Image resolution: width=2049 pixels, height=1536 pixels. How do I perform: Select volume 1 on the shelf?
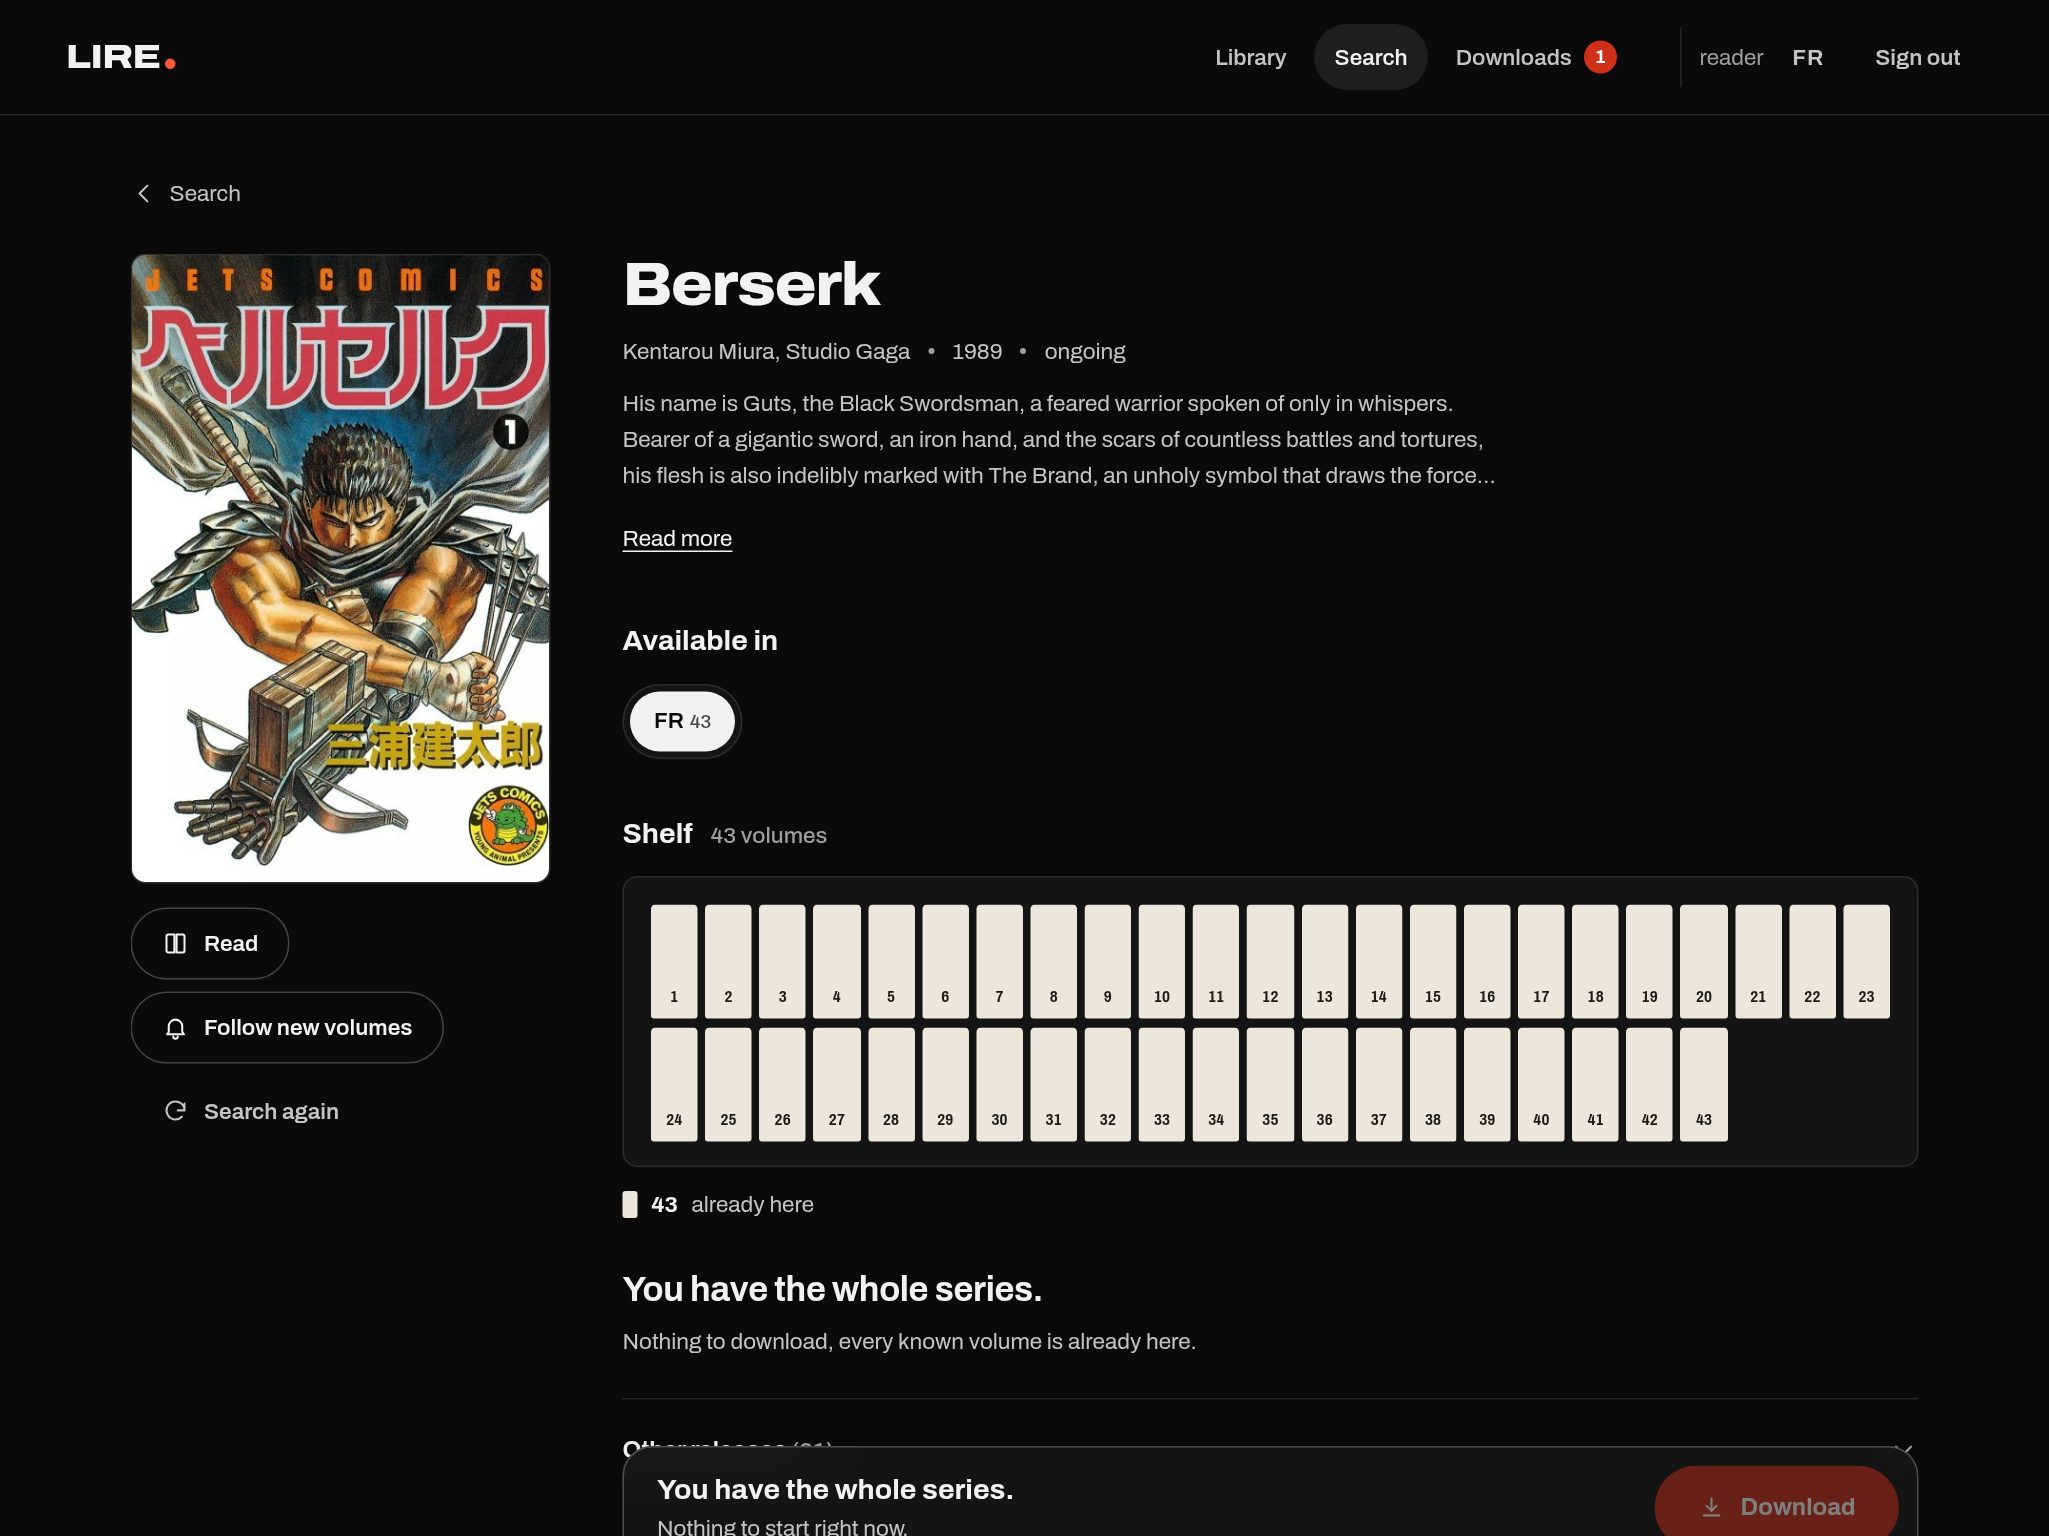click(x=674, y=961)
